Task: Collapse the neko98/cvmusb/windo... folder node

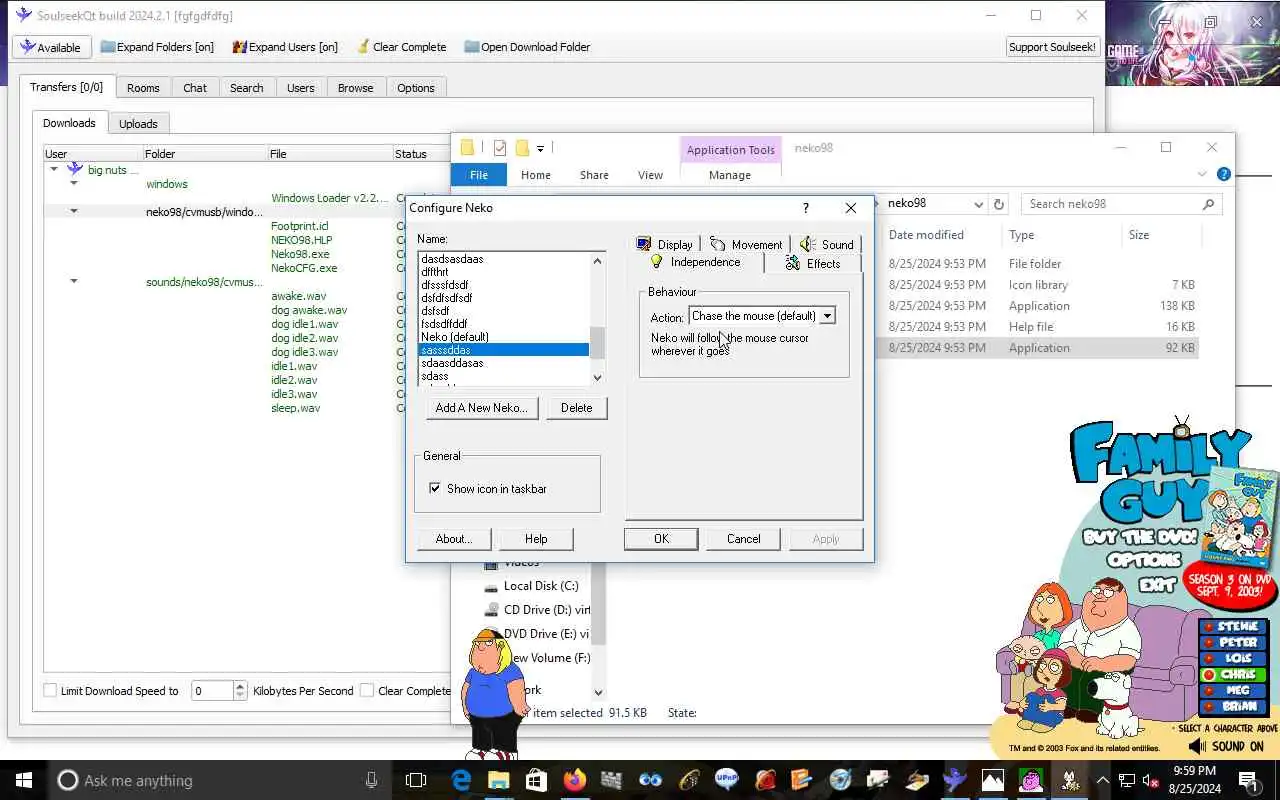Action: pos(74,212)
